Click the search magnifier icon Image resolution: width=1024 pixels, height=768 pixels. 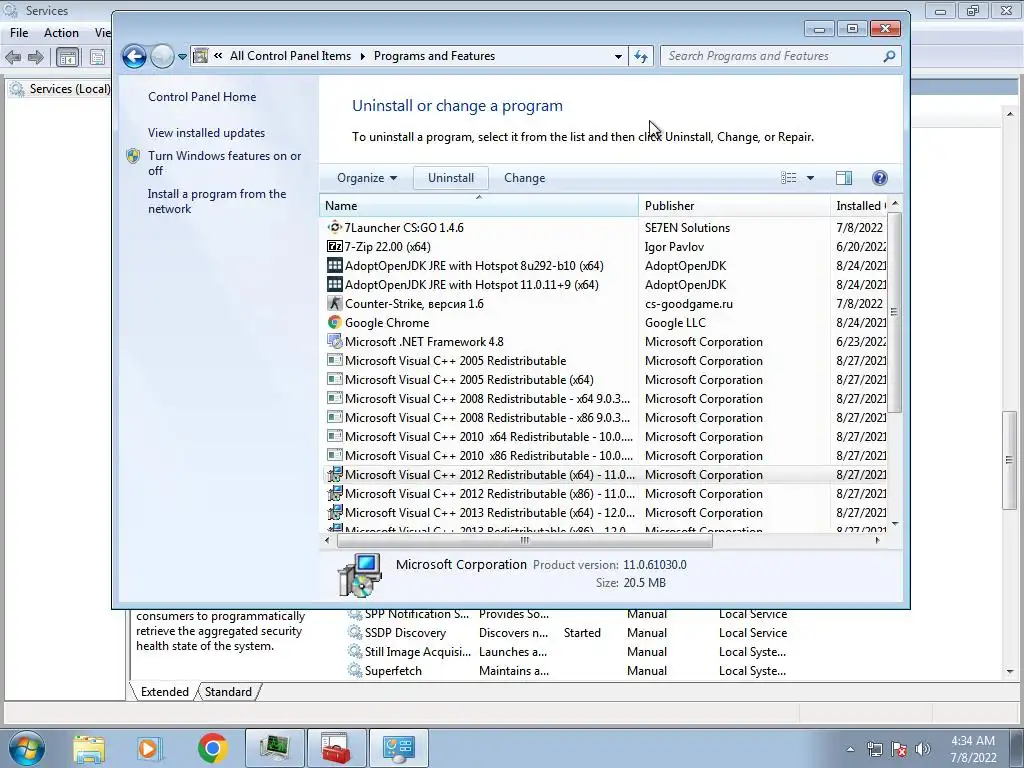(x=889, y=56)
